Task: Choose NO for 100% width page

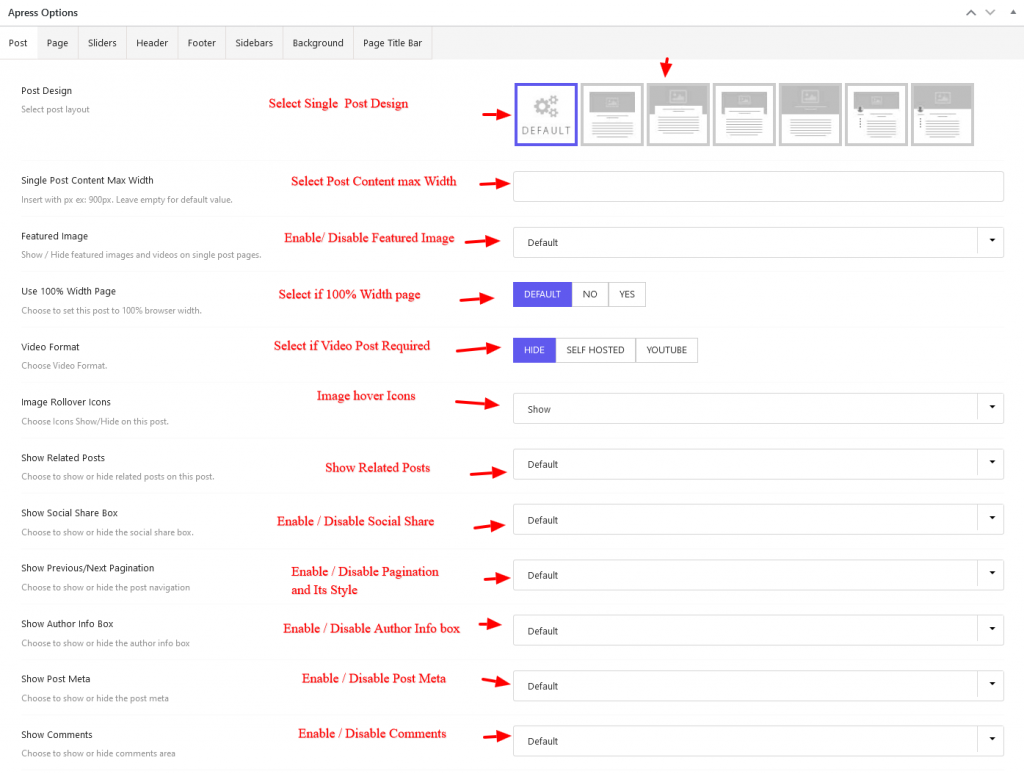Action: tap(589, 294)
